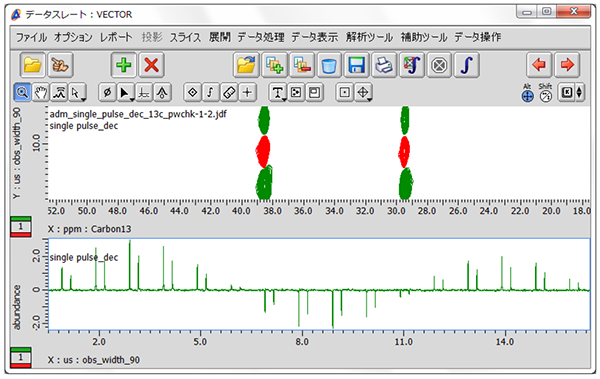Click the floppy disk save icon
Viewport: 600px width, 379px height.
(356, 65)
